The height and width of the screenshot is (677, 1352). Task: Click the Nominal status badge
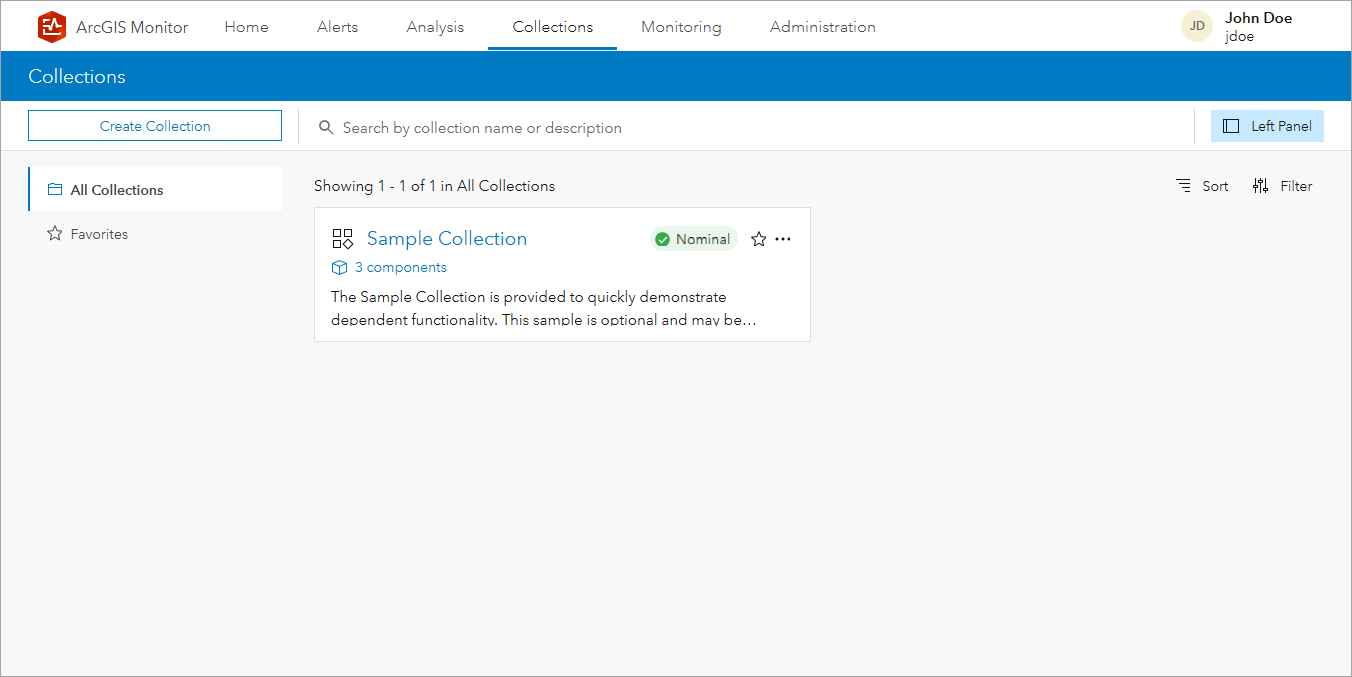click(693, 239)
